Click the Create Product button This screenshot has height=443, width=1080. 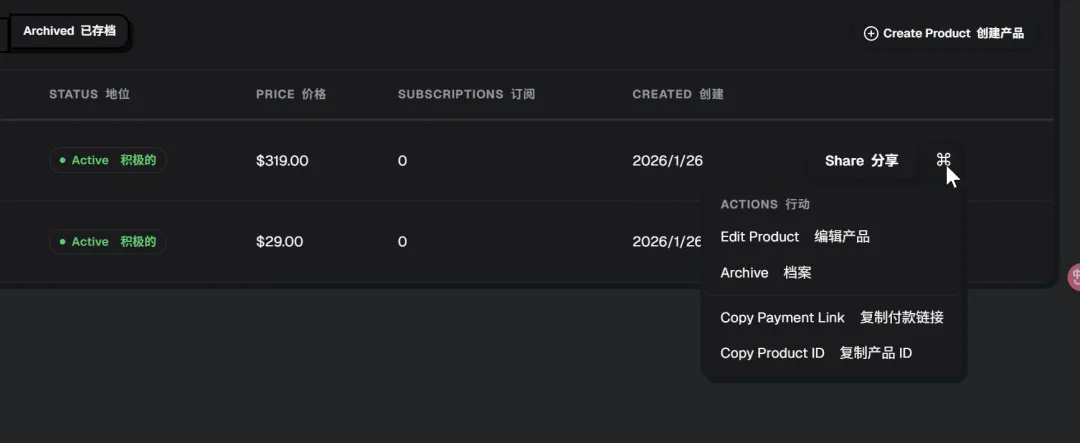[944, 33]
